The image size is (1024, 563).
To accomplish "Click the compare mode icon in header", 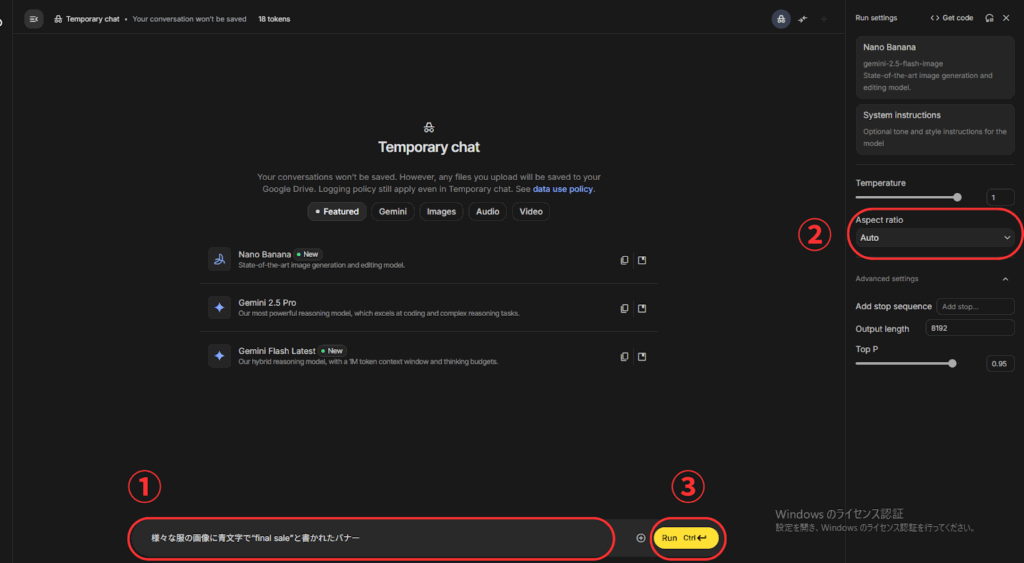I will click(802, 19).
